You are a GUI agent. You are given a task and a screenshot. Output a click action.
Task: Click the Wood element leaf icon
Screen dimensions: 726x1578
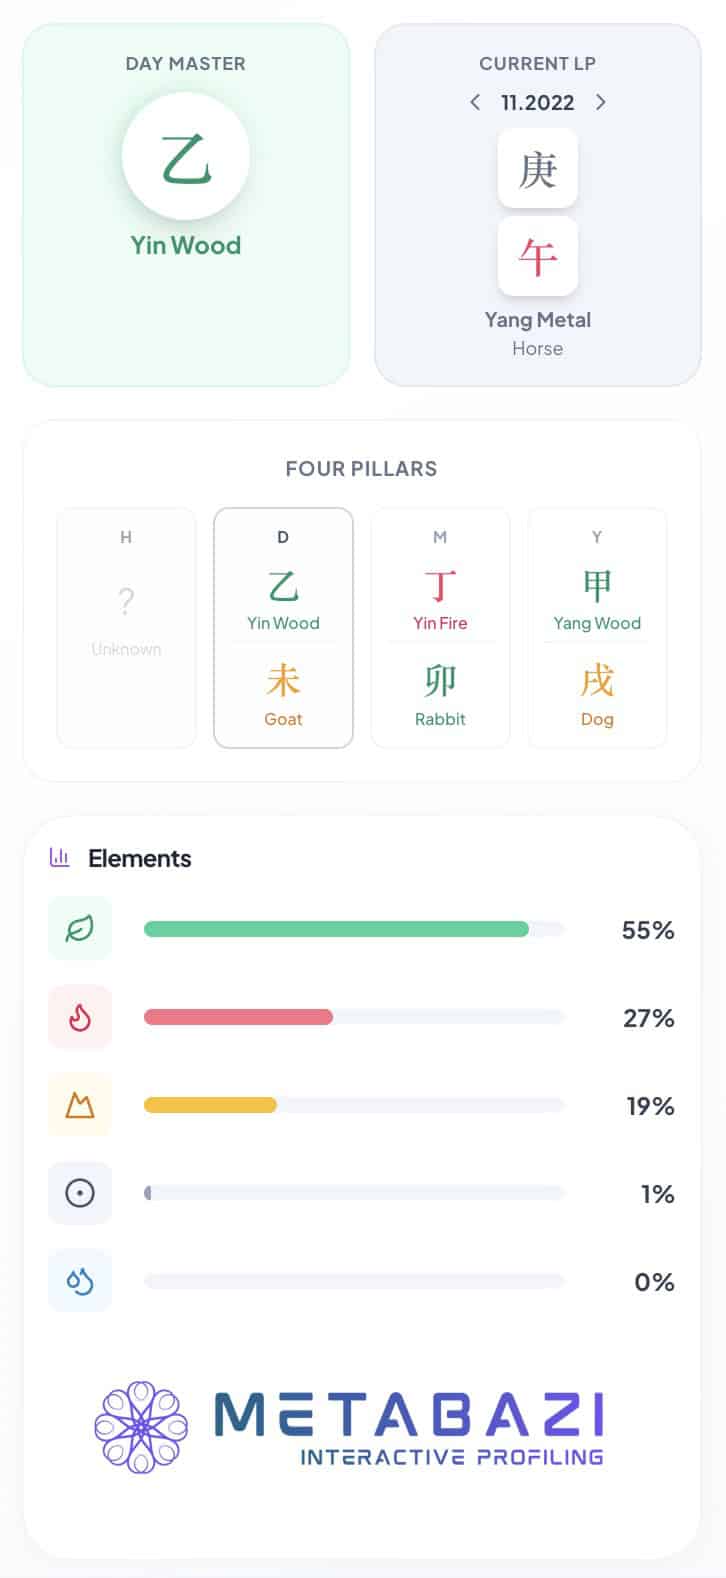80,929
